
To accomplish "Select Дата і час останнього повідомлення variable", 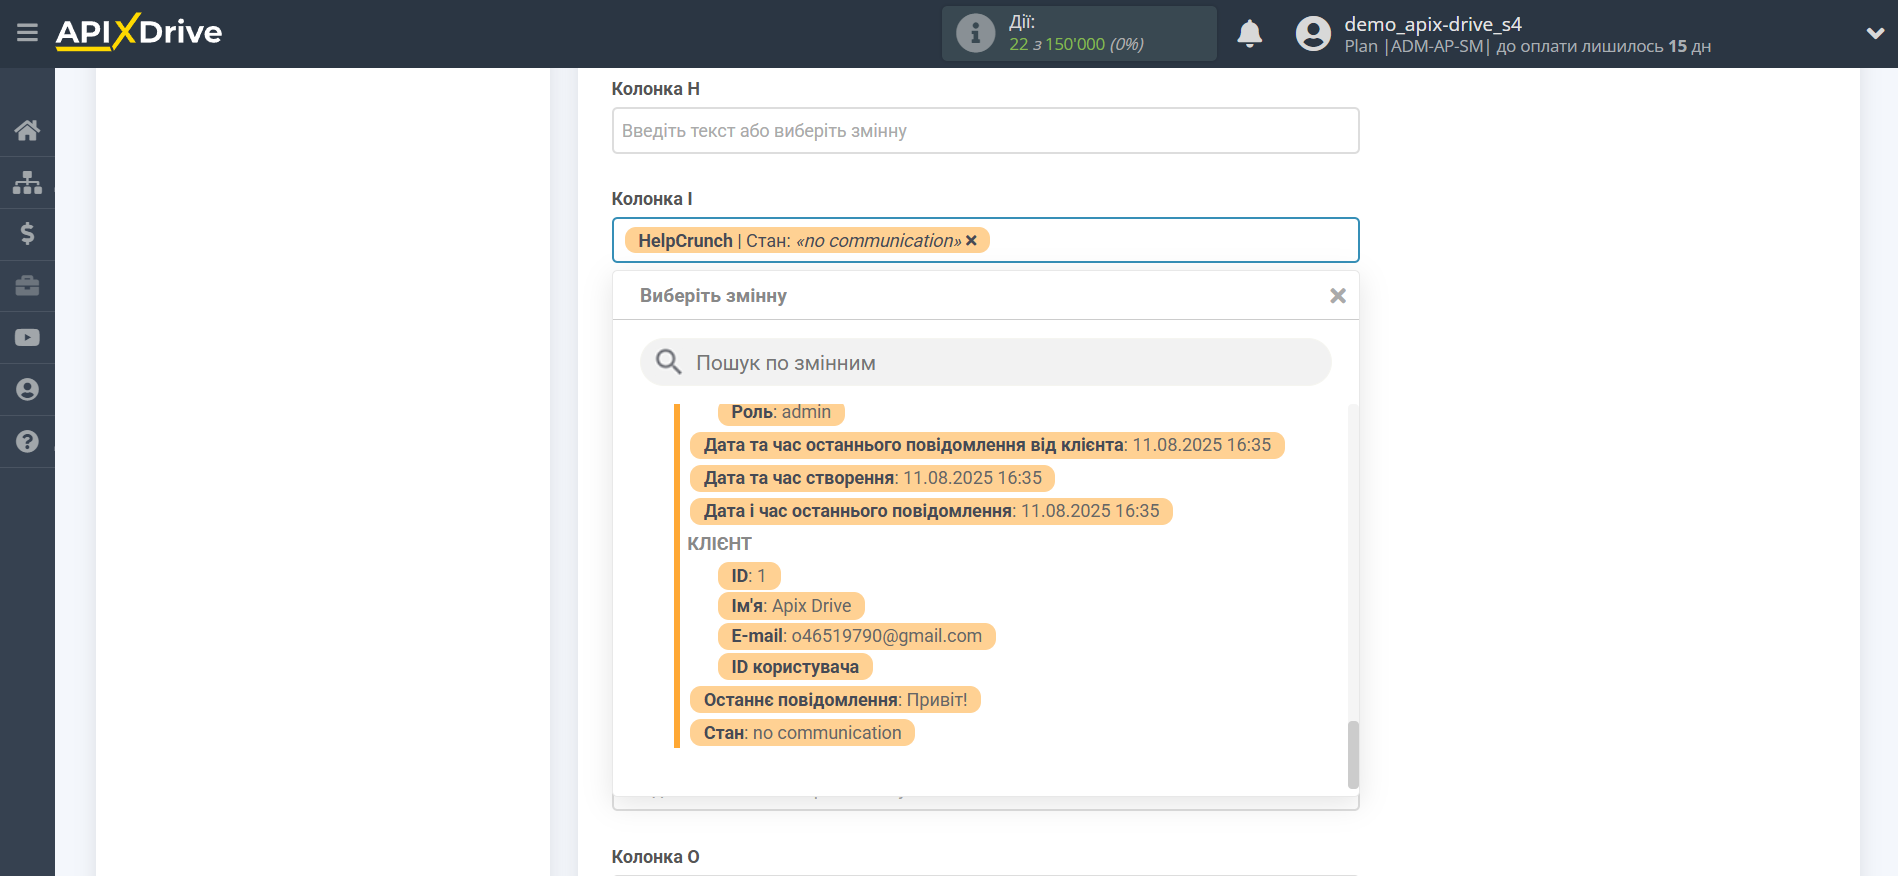I will tap(931, 511).
